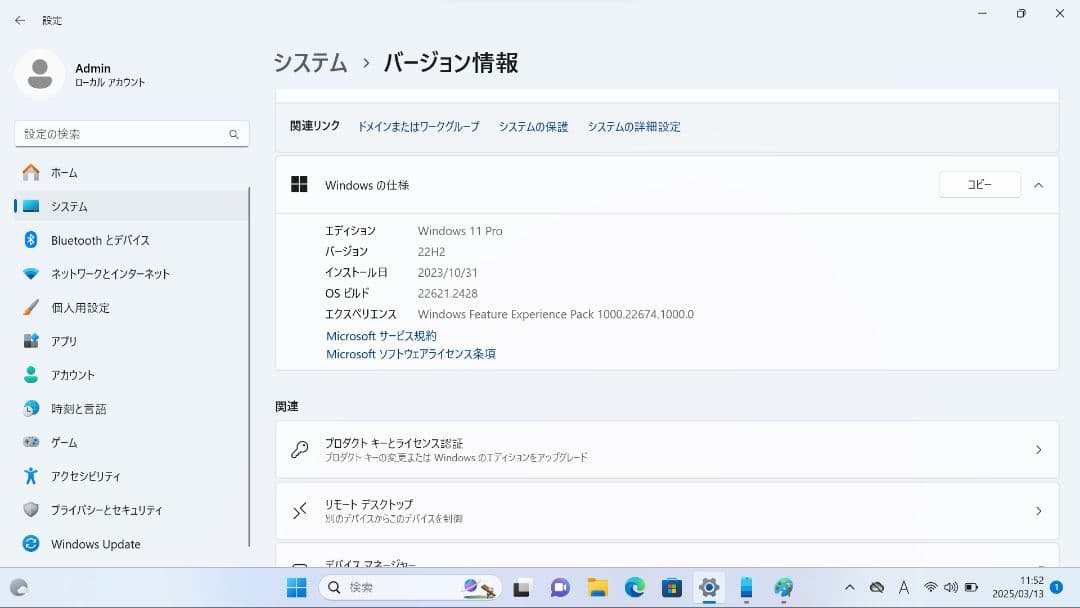Click the 設定の検索 search field
The width and height of the screenshot is (1080, 608).
[x=131, y=133]
